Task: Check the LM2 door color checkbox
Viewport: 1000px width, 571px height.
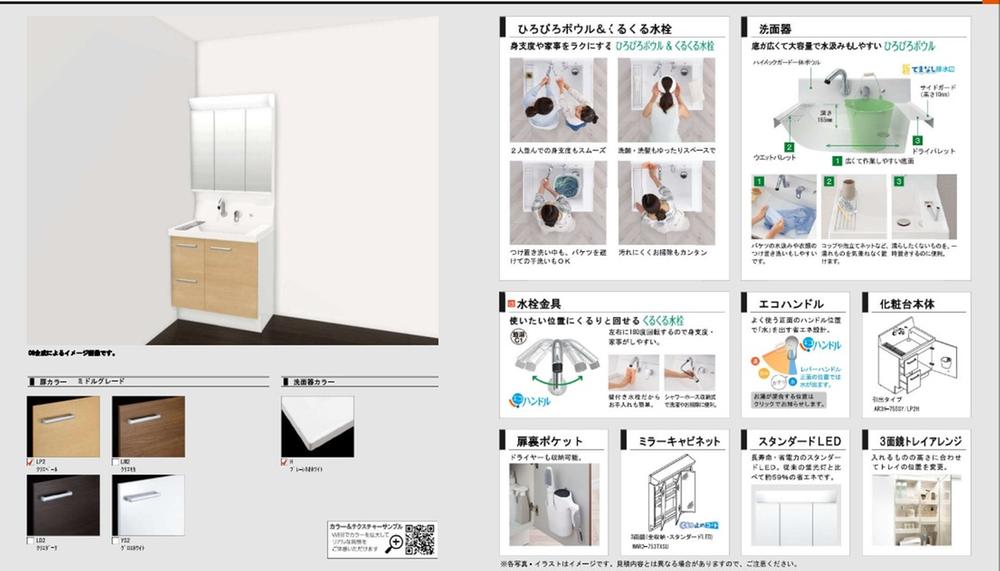Action: [116, 462]
